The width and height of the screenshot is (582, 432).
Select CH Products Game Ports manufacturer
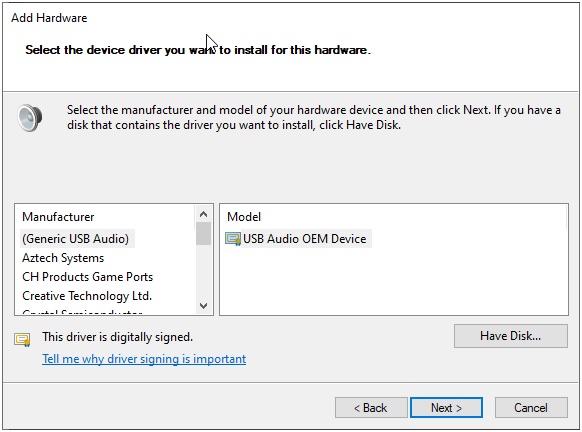pos(88,277)
